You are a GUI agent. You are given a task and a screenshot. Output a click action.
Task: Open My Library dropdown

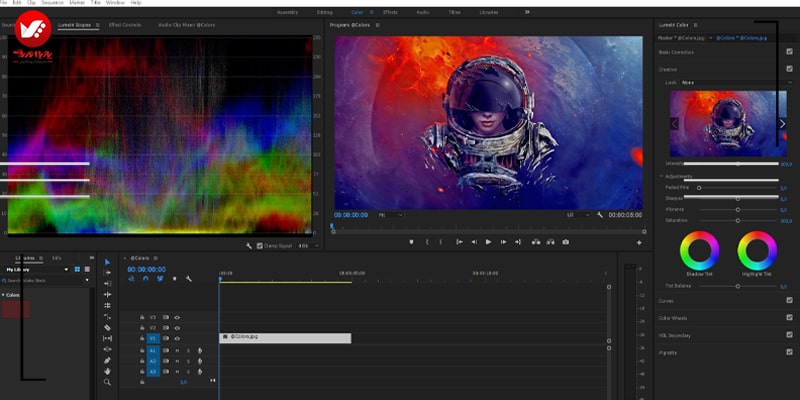click(37, 269)
